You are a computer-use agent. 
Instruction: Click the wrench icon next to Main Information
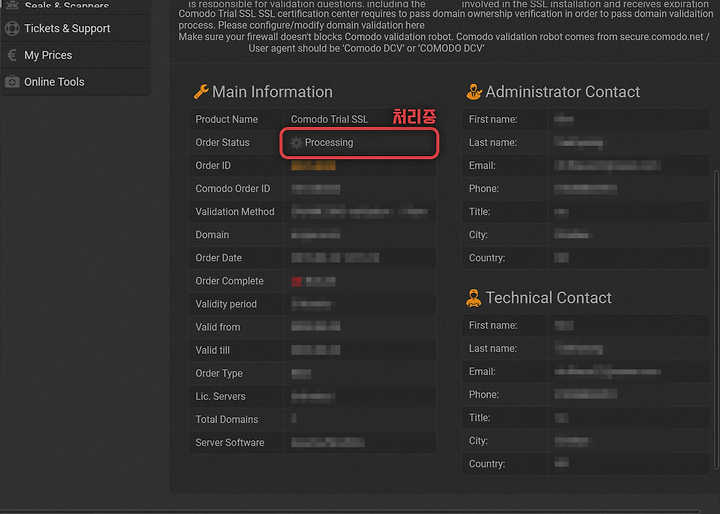click(x=201, y=92)
